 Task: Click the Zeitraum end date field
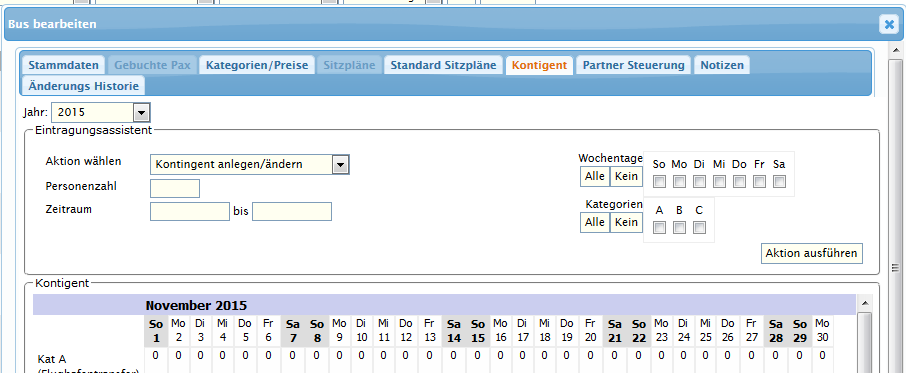(292, 211)
